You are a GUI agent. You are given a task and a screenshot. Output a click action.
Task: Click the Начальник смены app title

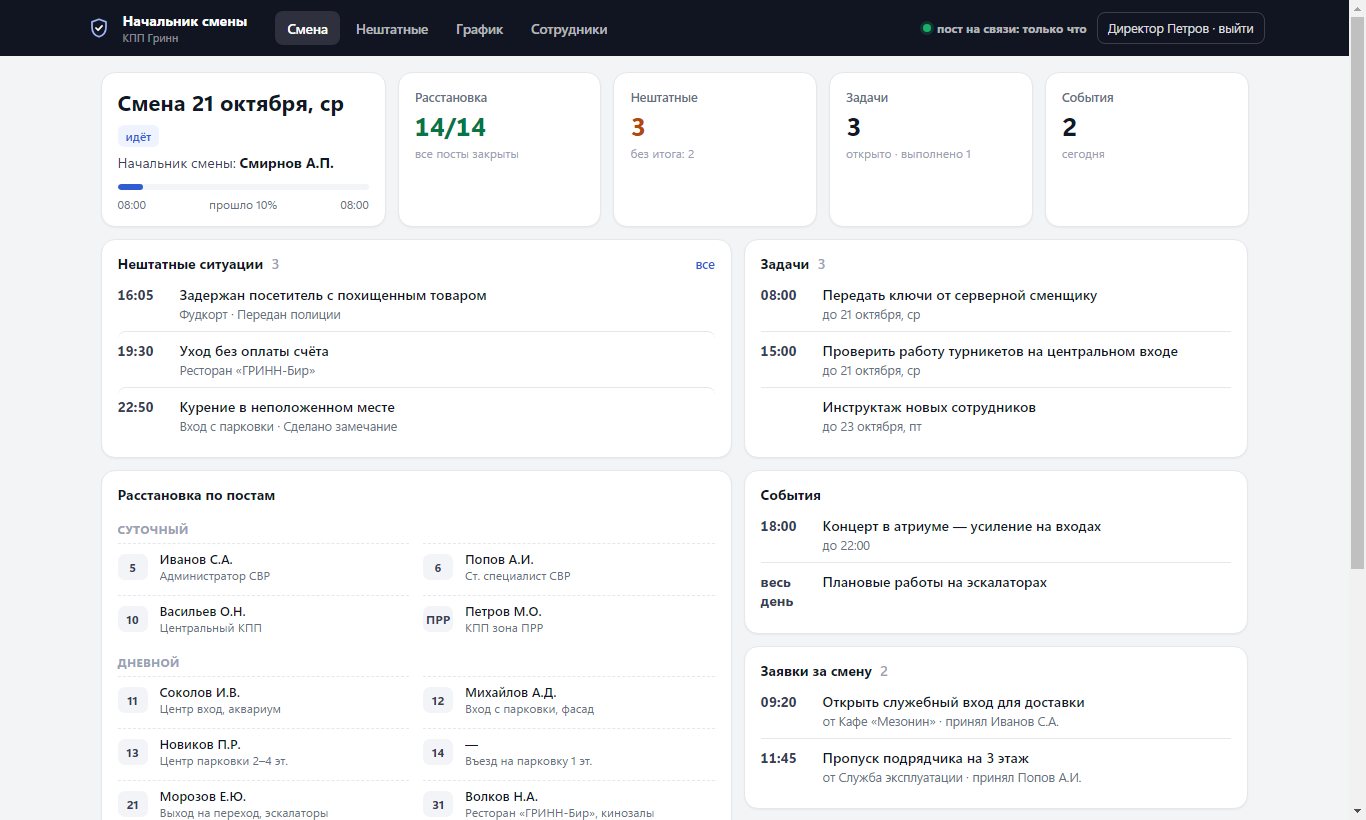185,20
